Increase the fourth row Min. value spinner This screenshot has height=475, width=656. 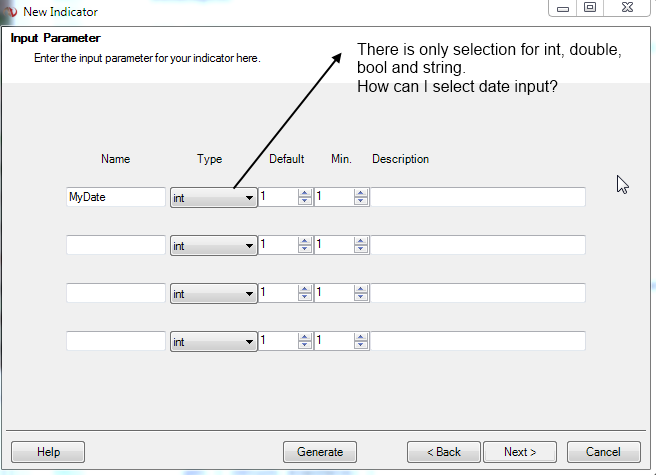coord(361,337)
